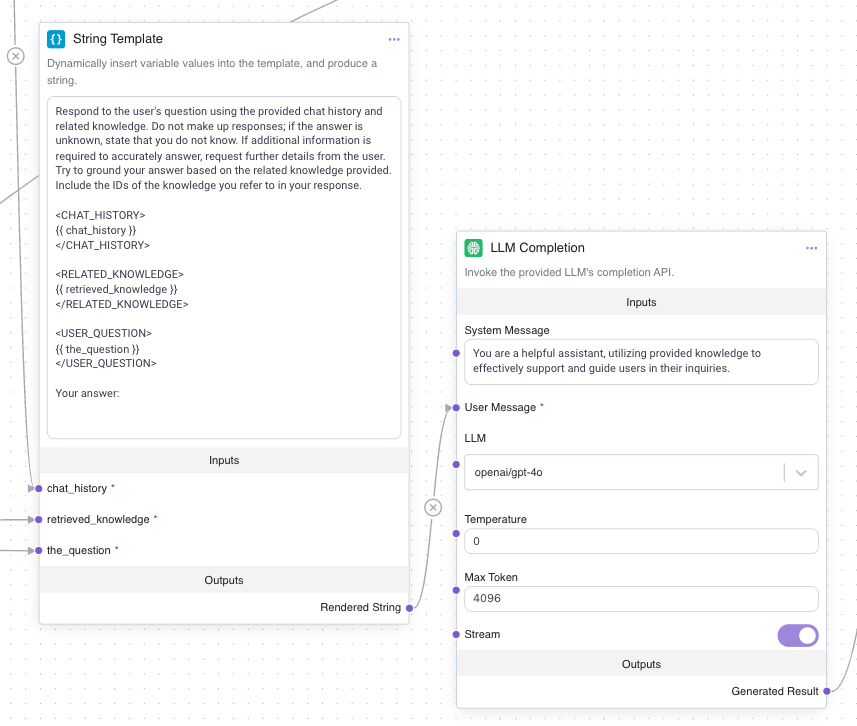The image size is (857, 726).
Task: Click the String Template curly-braces icon
Action: 57,39
